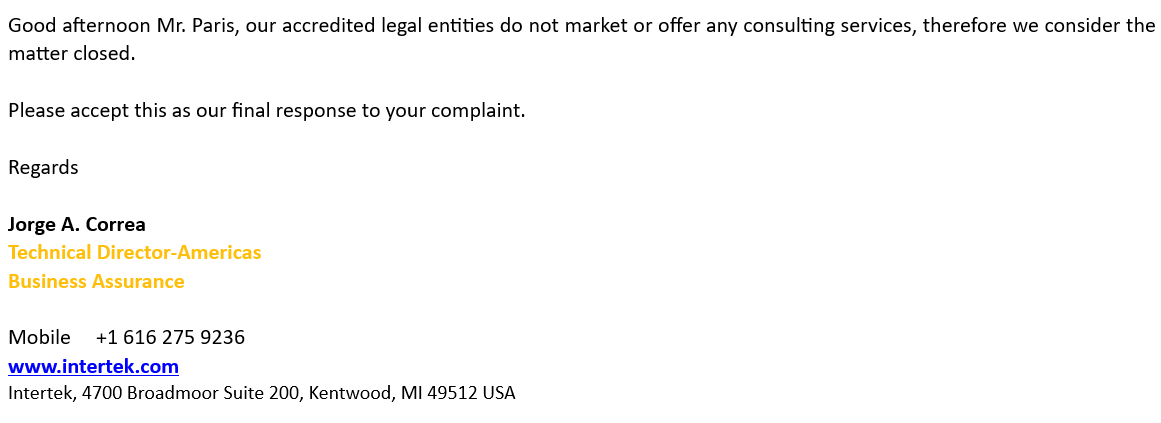
Task: Click the Technical Director-Americas title text
Action: tap(134, 252)
